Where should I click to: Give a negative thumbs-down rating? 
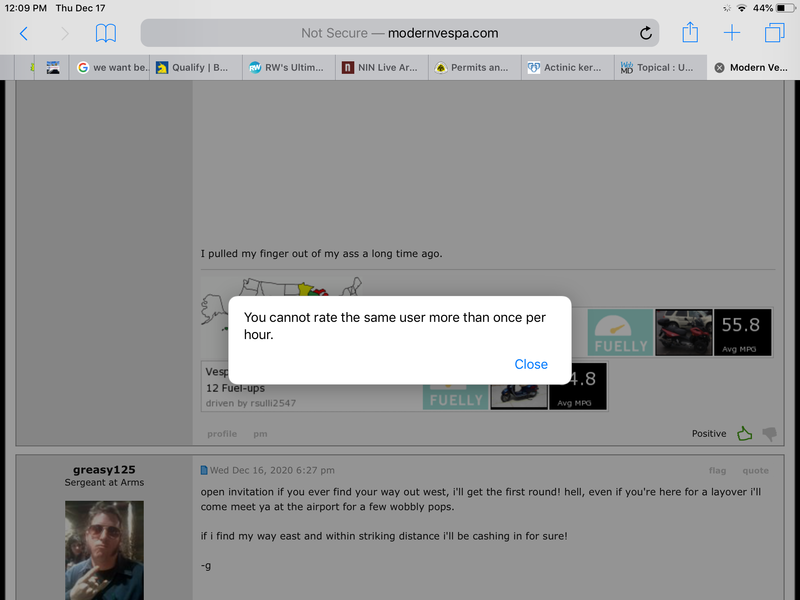pos(769,434)
